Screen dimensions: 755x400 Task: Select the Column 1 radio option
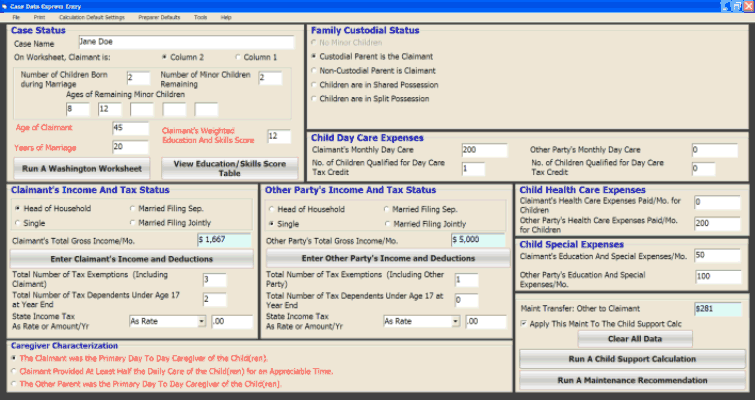click(x=238, y=58)
